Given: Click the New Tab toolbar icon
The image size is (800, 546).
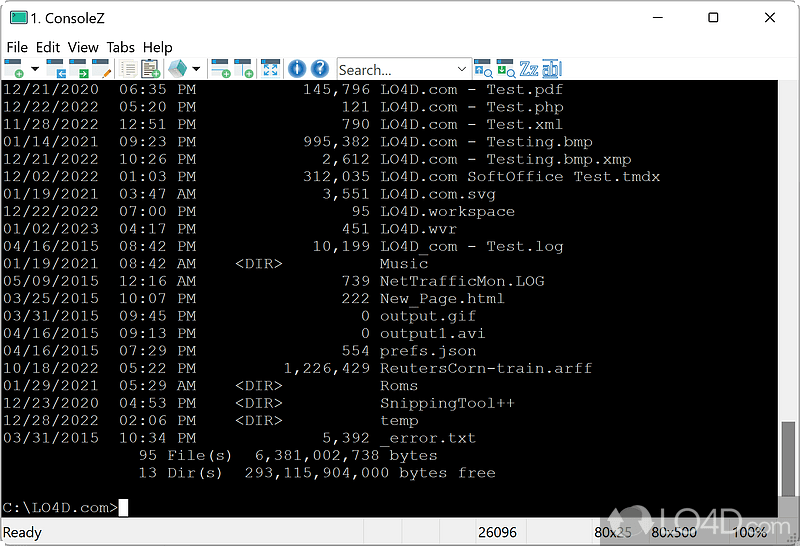Looking at the screenshot, I should pos(14,69).
